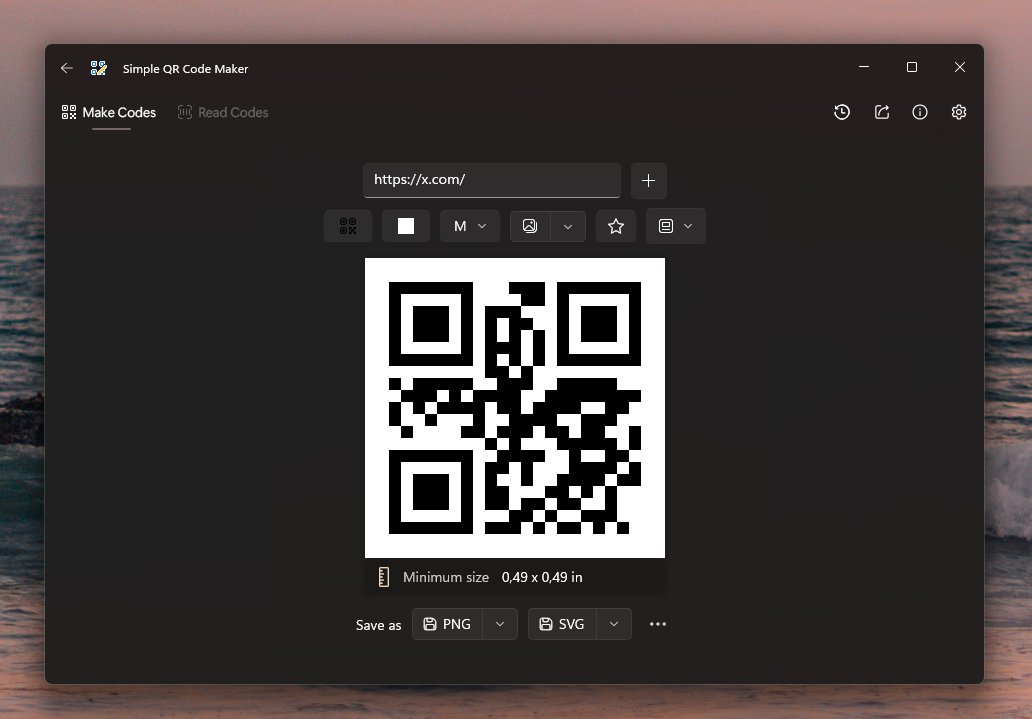The height and width of the screenshot is (719, 1032).
Task: Expand the SVG save options chevron
Action: [614, 624]
